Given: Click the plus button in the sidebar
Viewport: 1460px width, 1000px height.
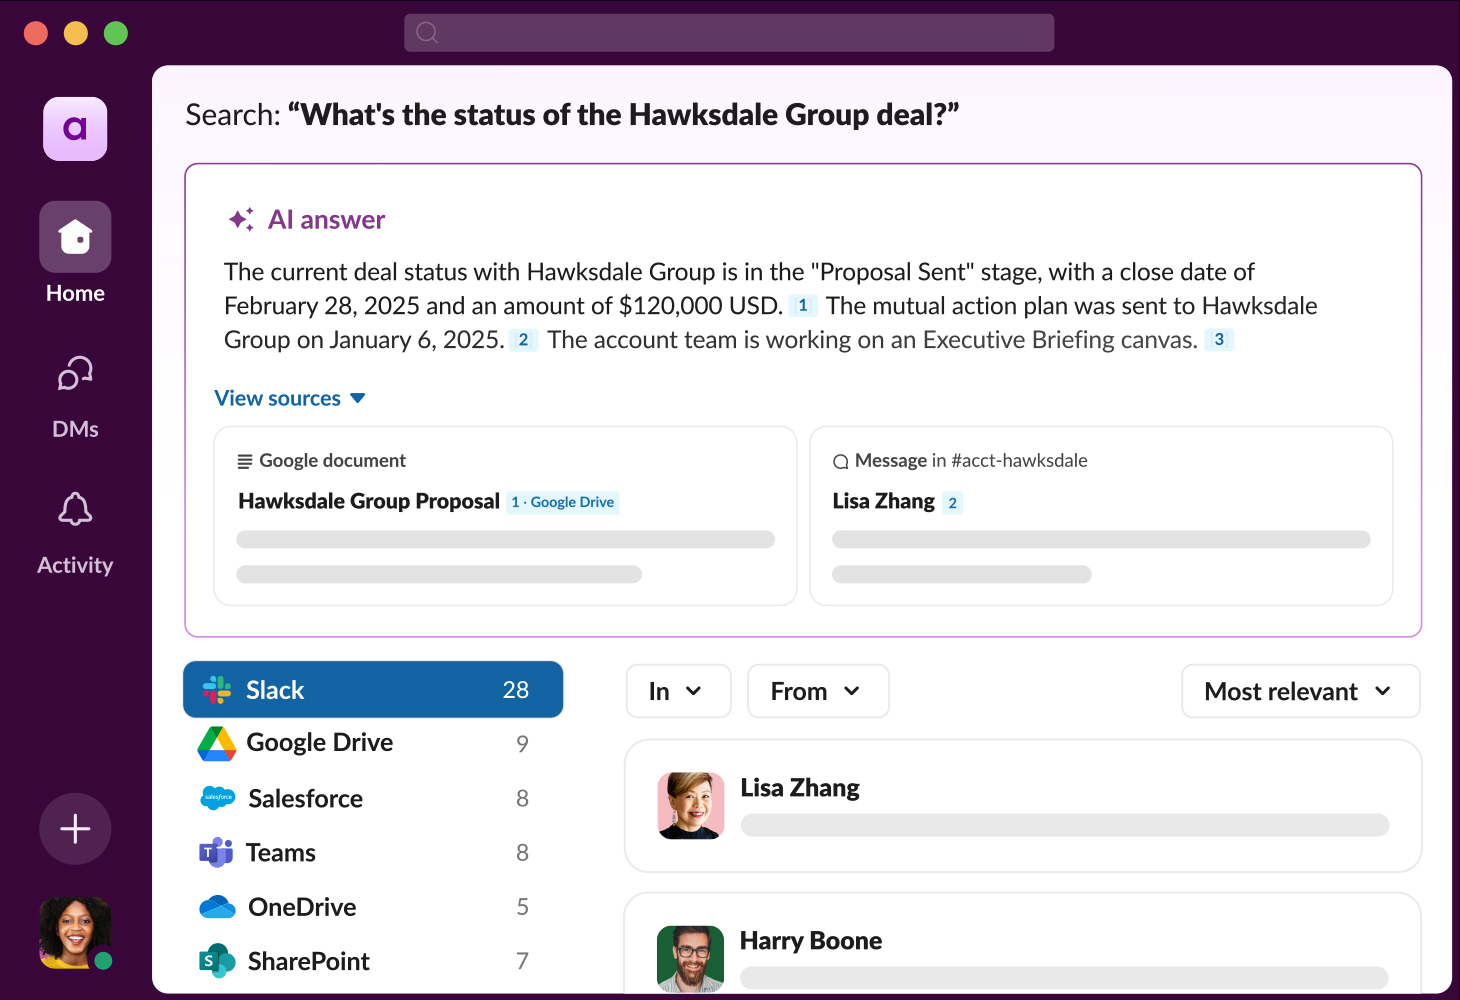Looking at the screenshot, I should [x=75, y=828].
